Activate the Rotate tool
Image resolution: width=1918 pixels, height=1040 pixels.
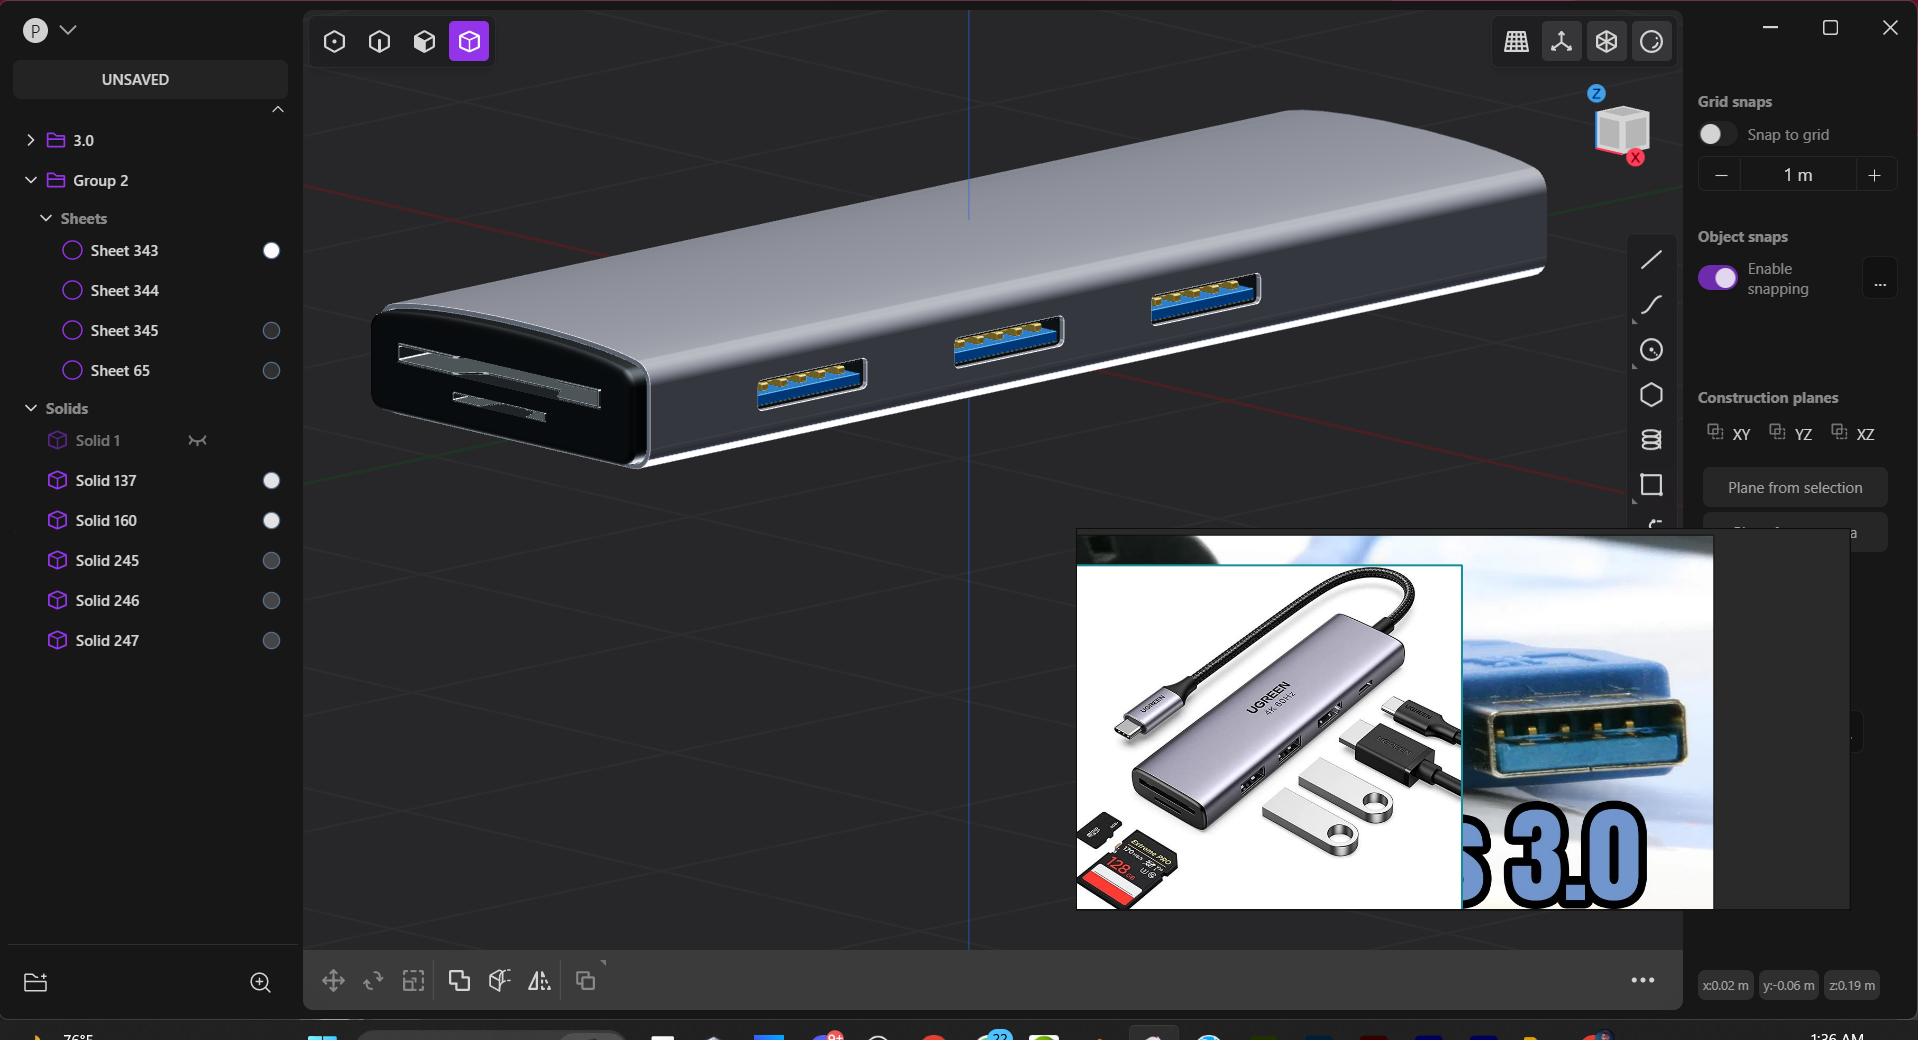click(x=372, y=981)
